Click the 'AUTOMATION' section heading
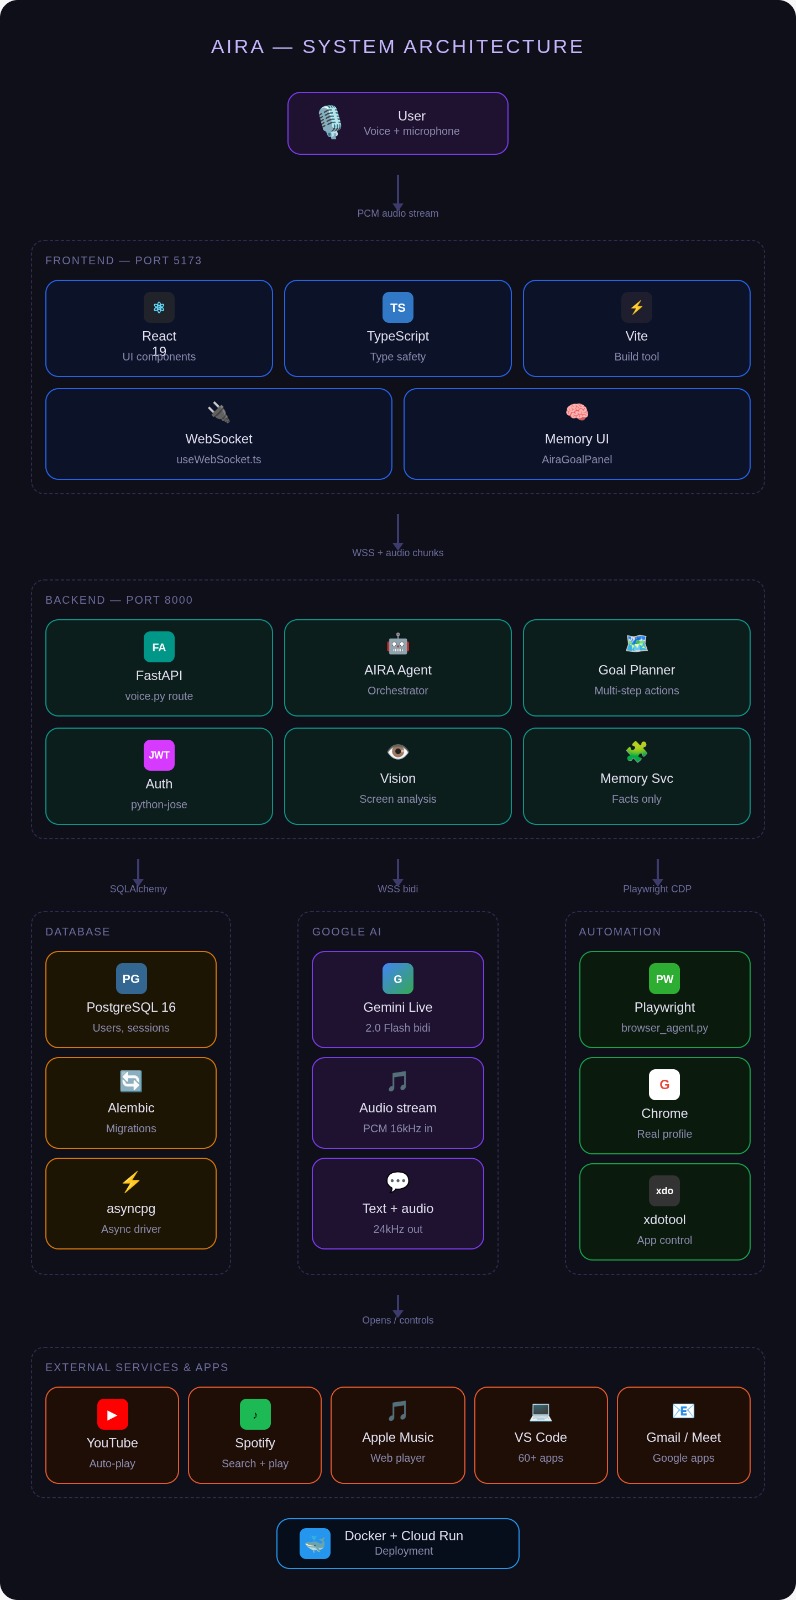This screenshot has width=796, height=1600. click(x=620, y=931)
